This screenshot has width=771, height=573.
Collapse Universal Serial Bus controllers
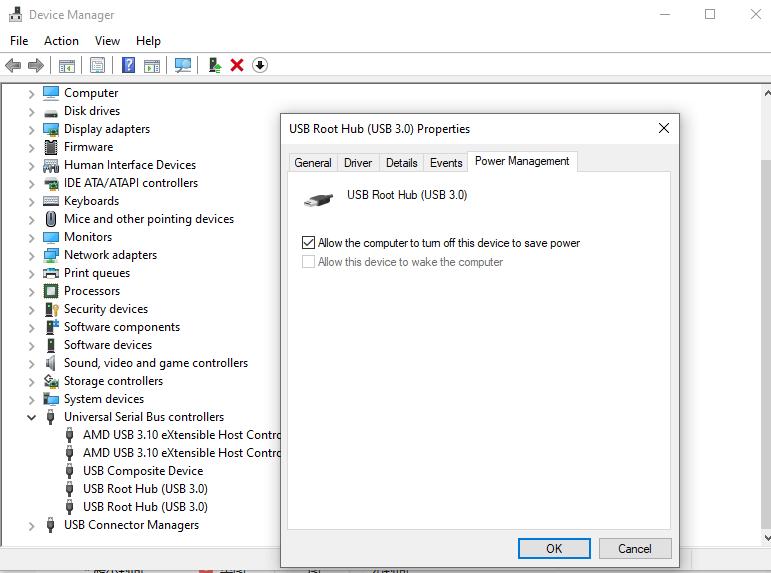tap(31, 418)
